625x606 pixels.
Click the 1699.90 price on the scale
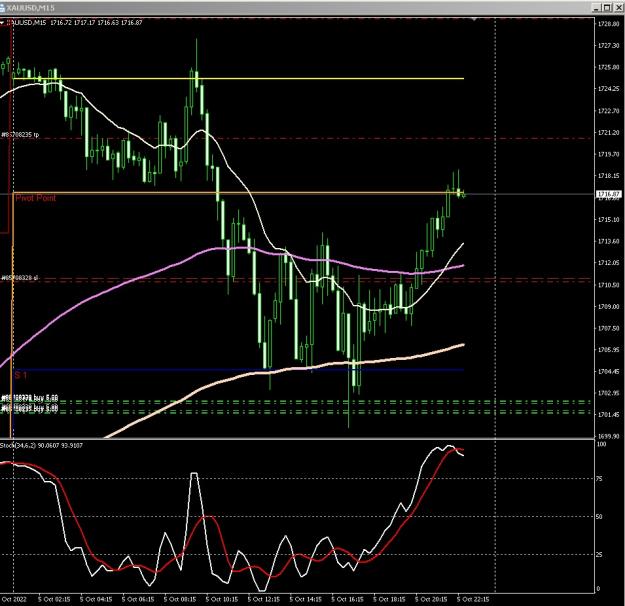tap(609, 437)
